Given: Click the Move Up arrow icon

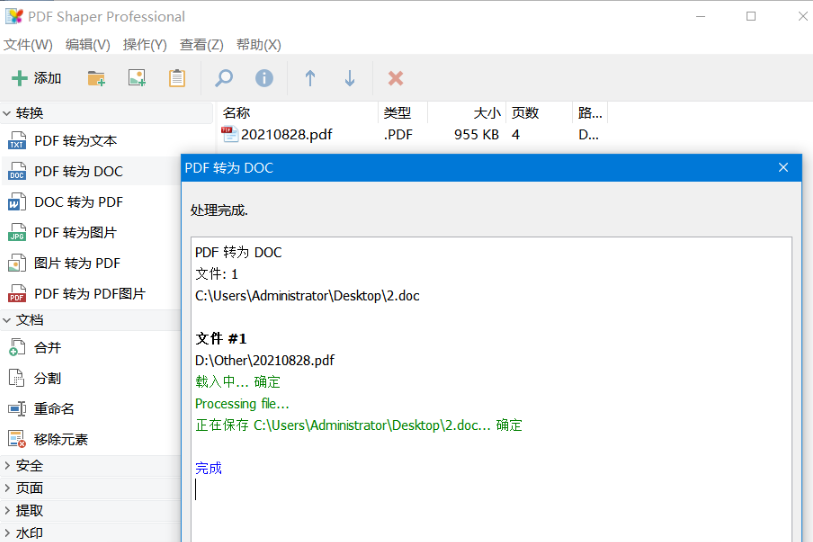Looking at the screenshot, I should click(x=310, y=78).
